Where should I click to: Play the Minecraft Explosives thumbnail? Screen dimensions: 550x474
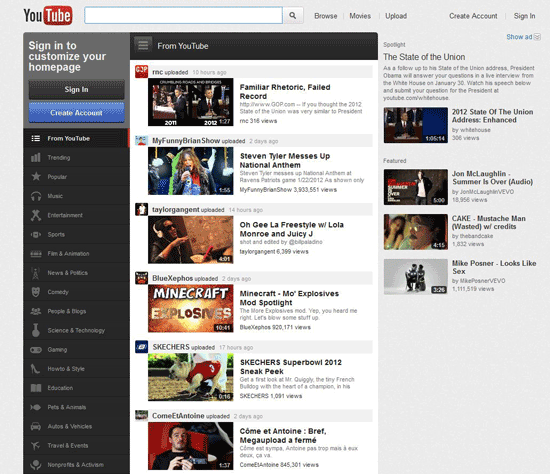point(190,308)
